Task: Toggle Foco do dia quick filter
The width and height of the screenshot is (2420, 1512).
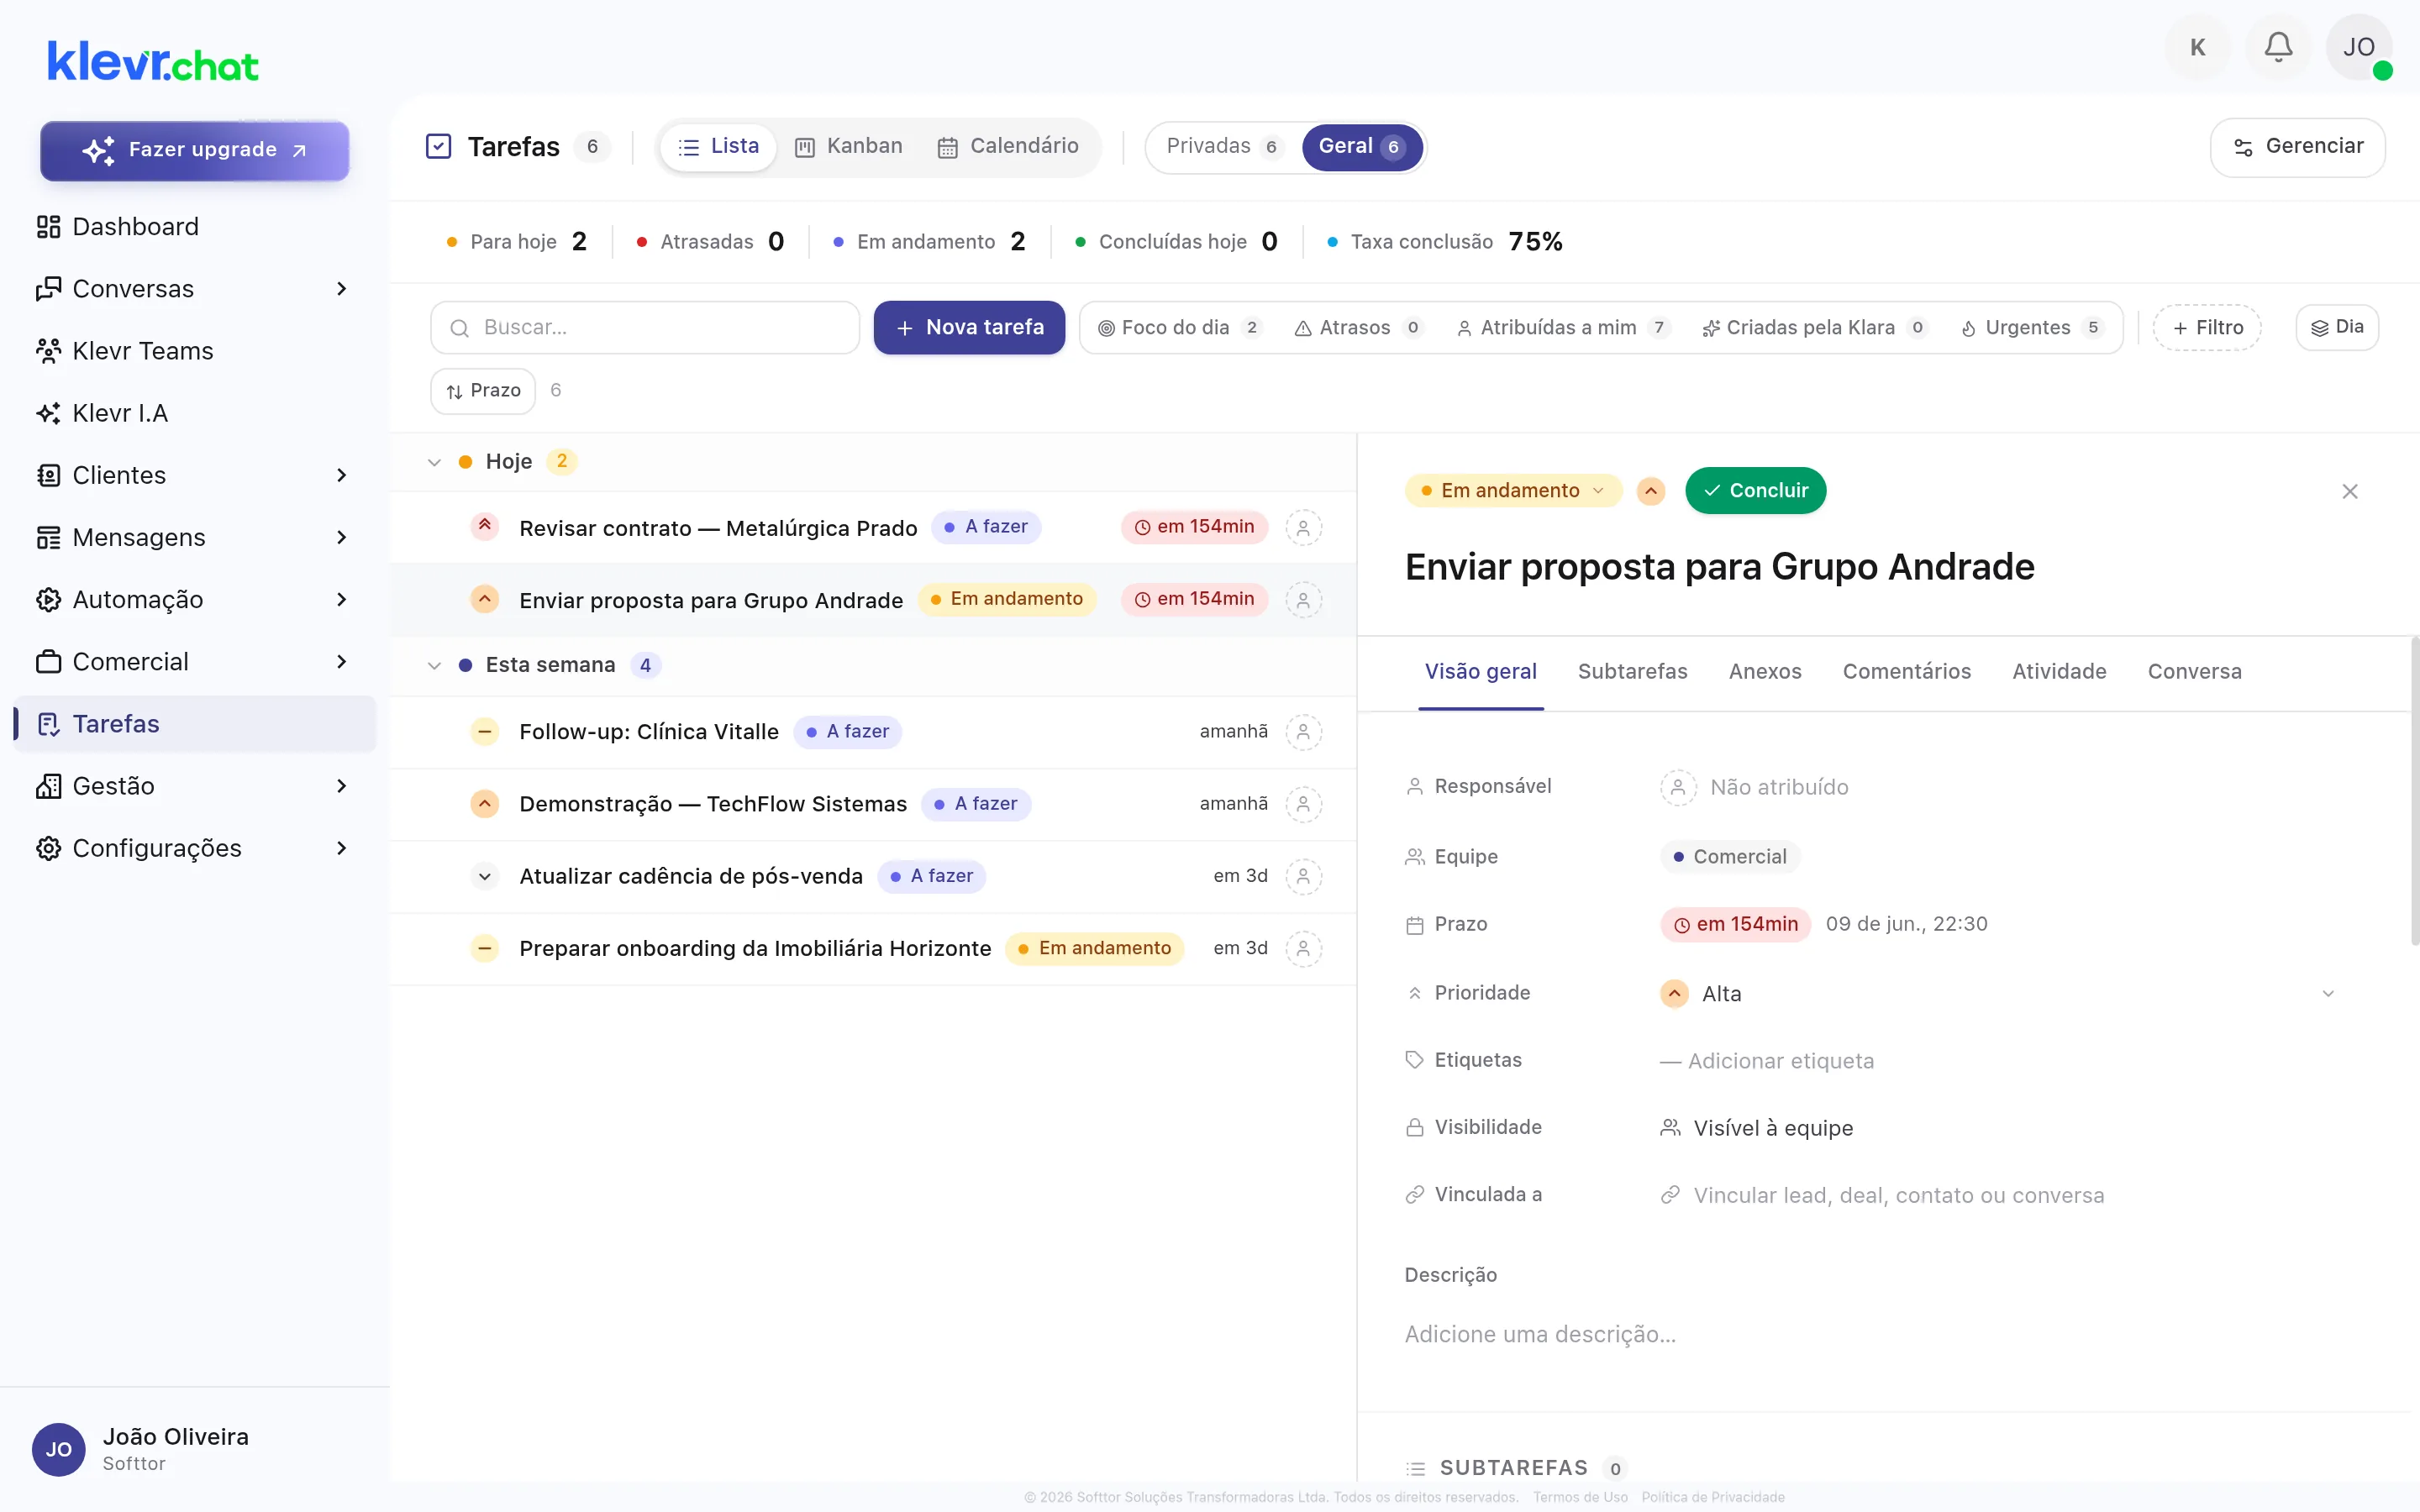Action: (1180, 328)
